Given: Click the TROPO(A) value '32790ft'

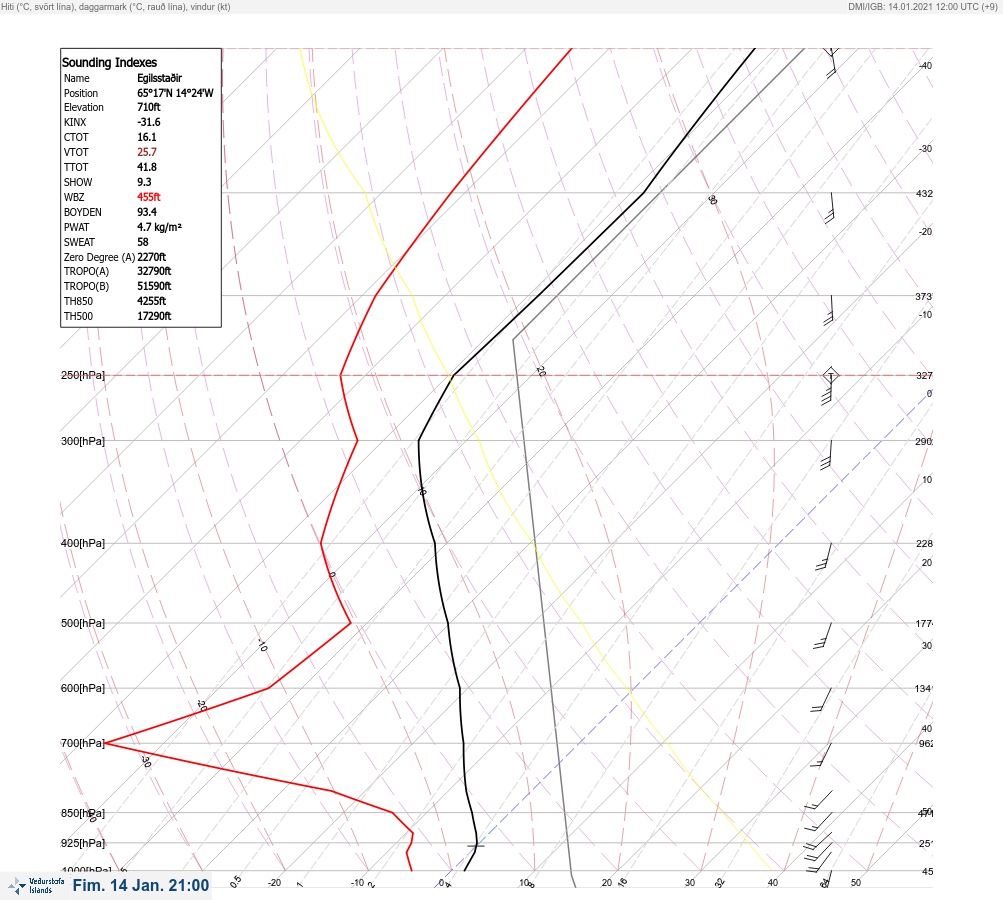Looking at the screenshot, I should pyautogui.click(x=154, y=271).
